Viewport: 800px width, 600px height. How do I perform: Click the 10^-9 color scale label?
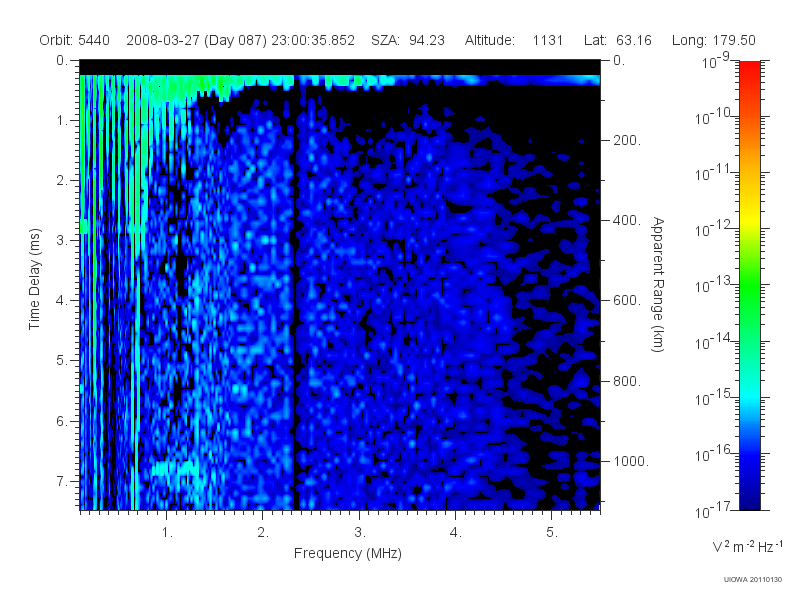[x=716, y=61]
